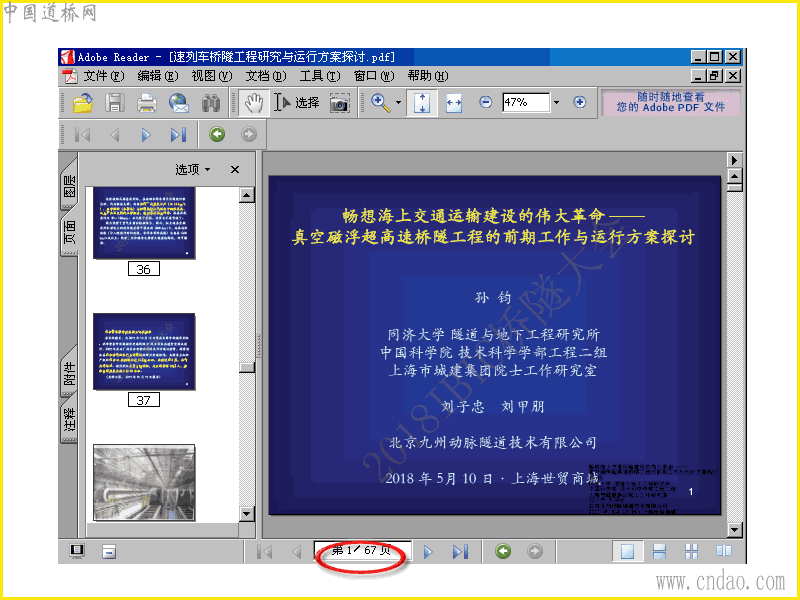
Task: Click the Save floppy disk icon
Action: coord(115,103)
